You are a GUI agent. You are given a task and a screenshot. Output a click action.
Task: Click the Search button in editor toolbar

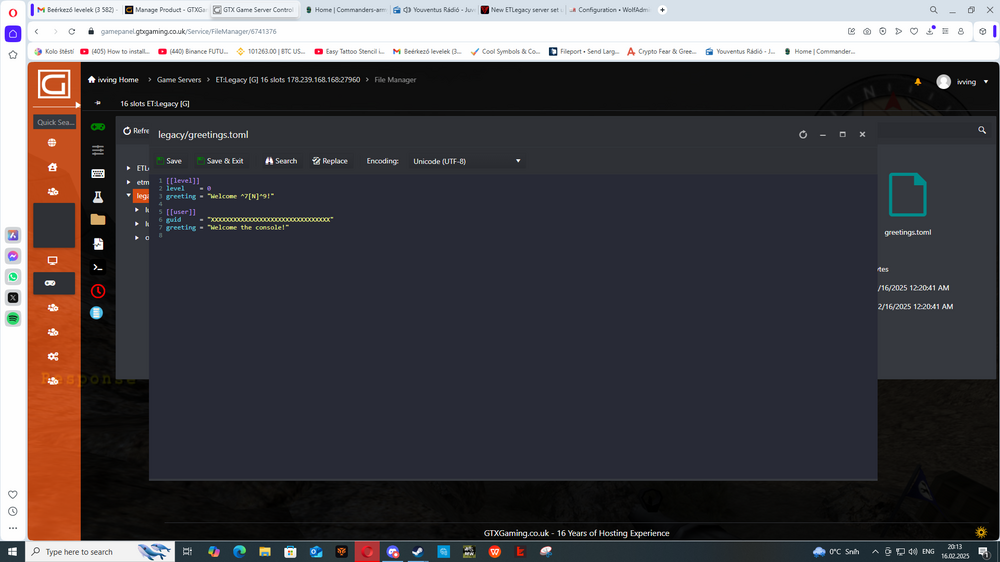pyautogui.click(x=281, y=161)
